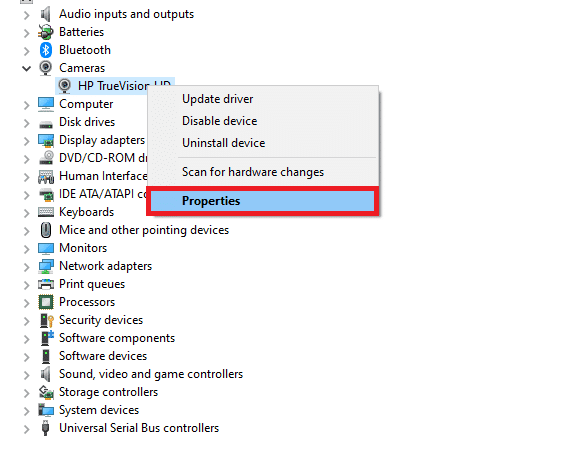Screen dimensions: 561x459
Task: Click the Bluetooth category icon
Action: (x=46, y=50)
